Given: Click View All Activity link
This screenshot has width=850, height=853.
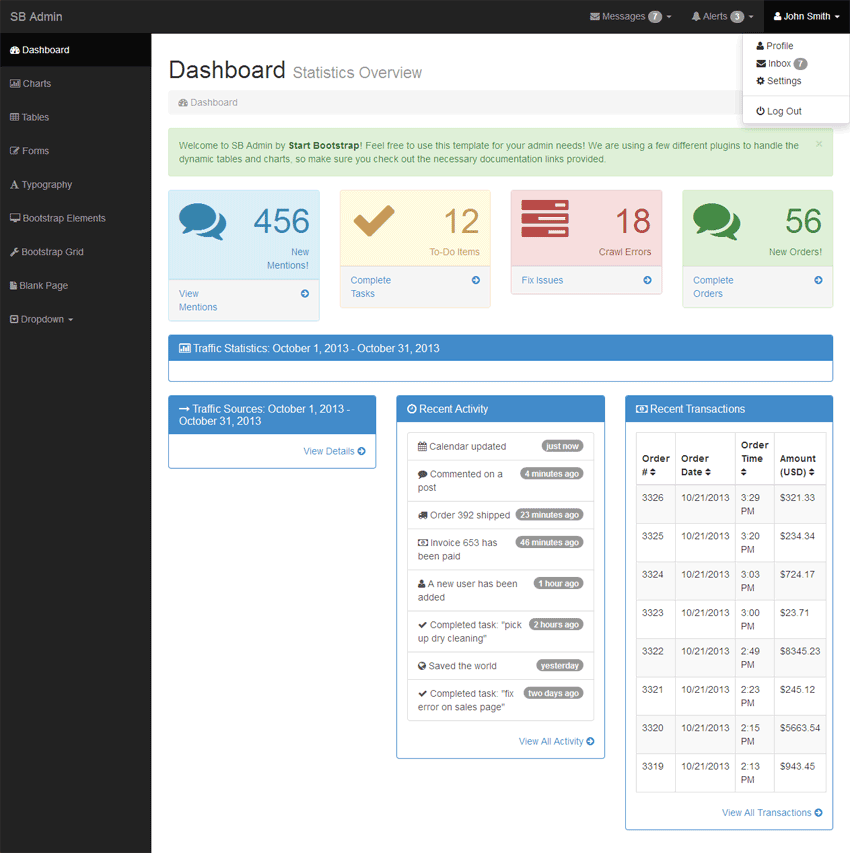Looking at the screenshot, I should click(x=556, y=741).
